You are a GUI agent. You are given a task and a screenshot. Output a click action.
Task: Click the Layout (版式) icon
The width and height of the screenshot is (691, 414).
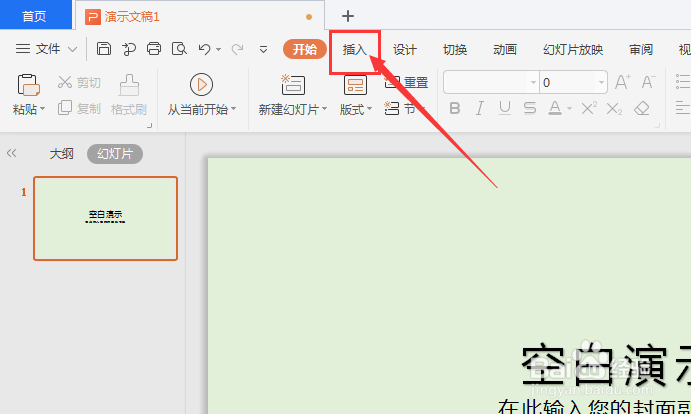click(355, 85)
